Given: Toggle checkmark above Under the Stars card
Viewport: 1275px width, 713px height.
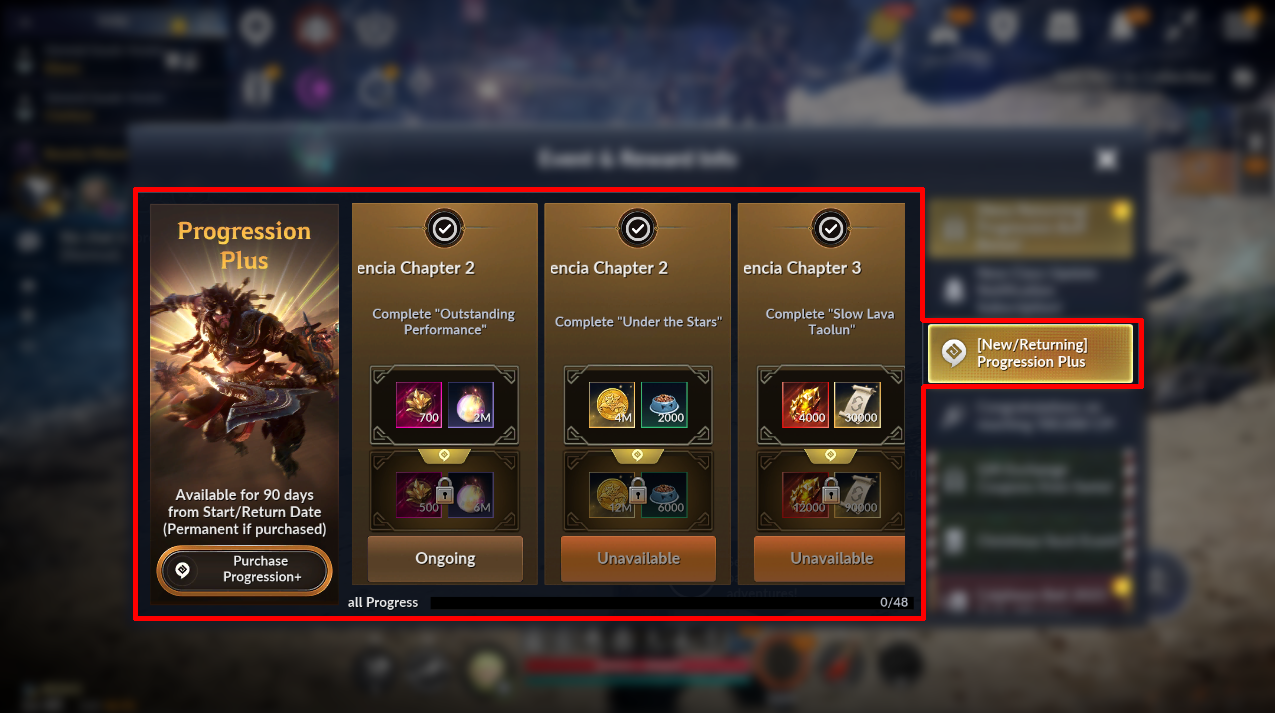Looking at the screenshot, I should (638, 229).
